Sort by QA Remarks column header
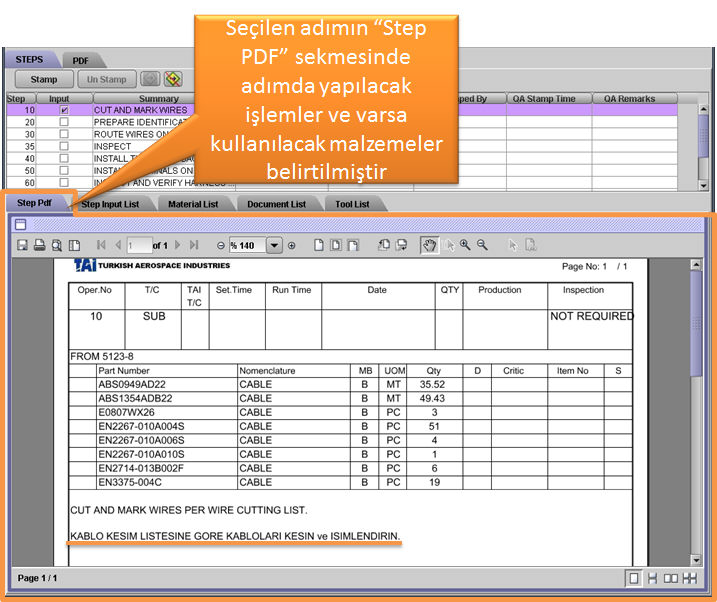The height and width of the screenshot is (602, 717). coord(635,98)
